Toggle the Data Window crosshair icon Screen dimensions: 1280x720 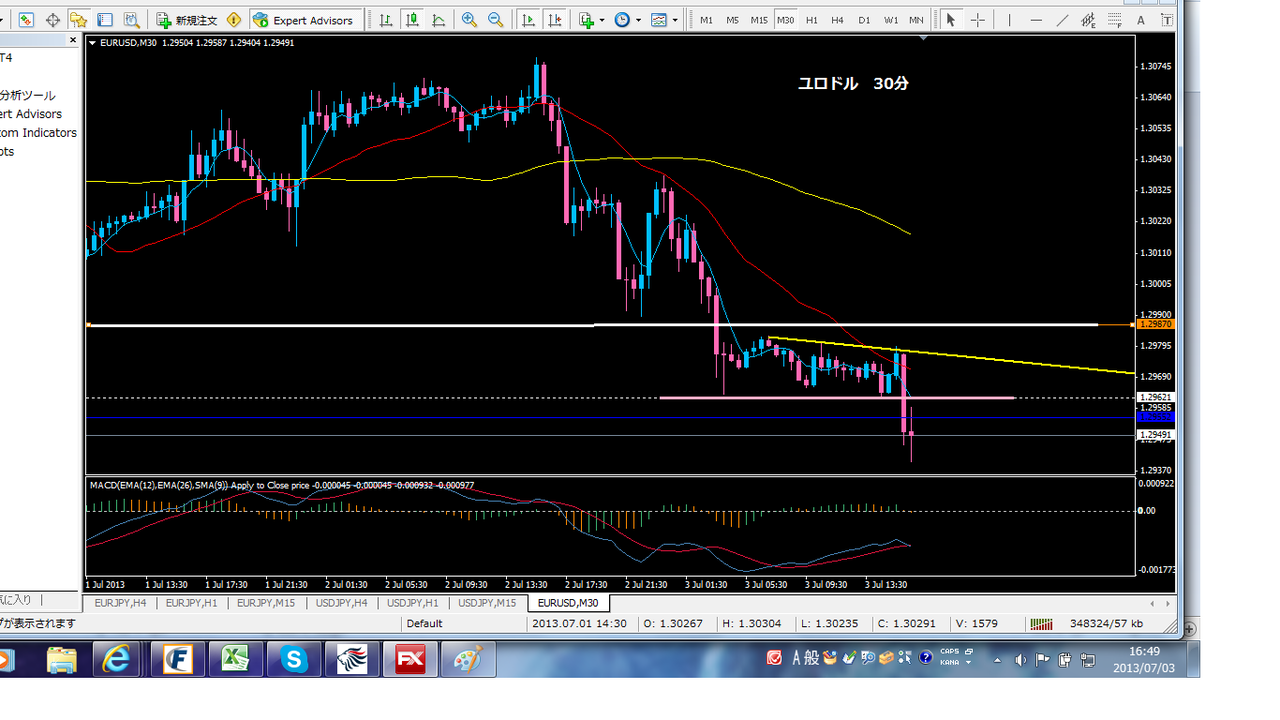(53, 20)
